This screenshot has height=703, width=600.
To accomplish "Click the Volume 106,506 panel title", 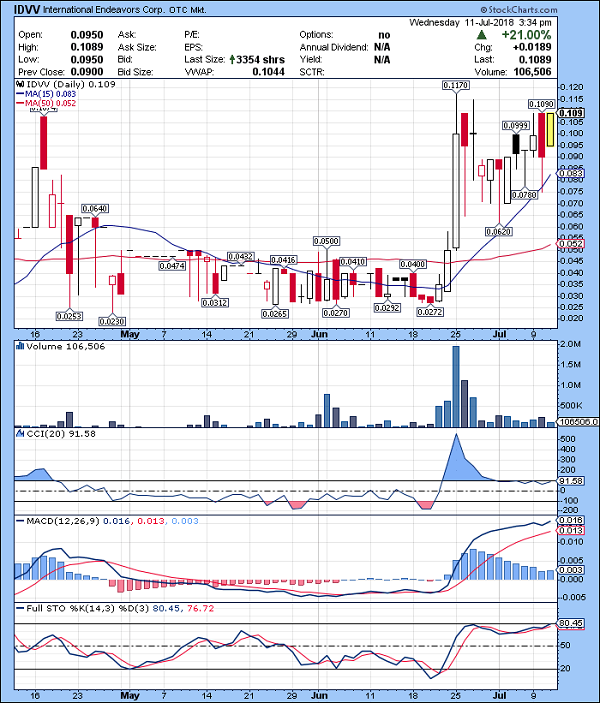I will [x=65, y=347].
